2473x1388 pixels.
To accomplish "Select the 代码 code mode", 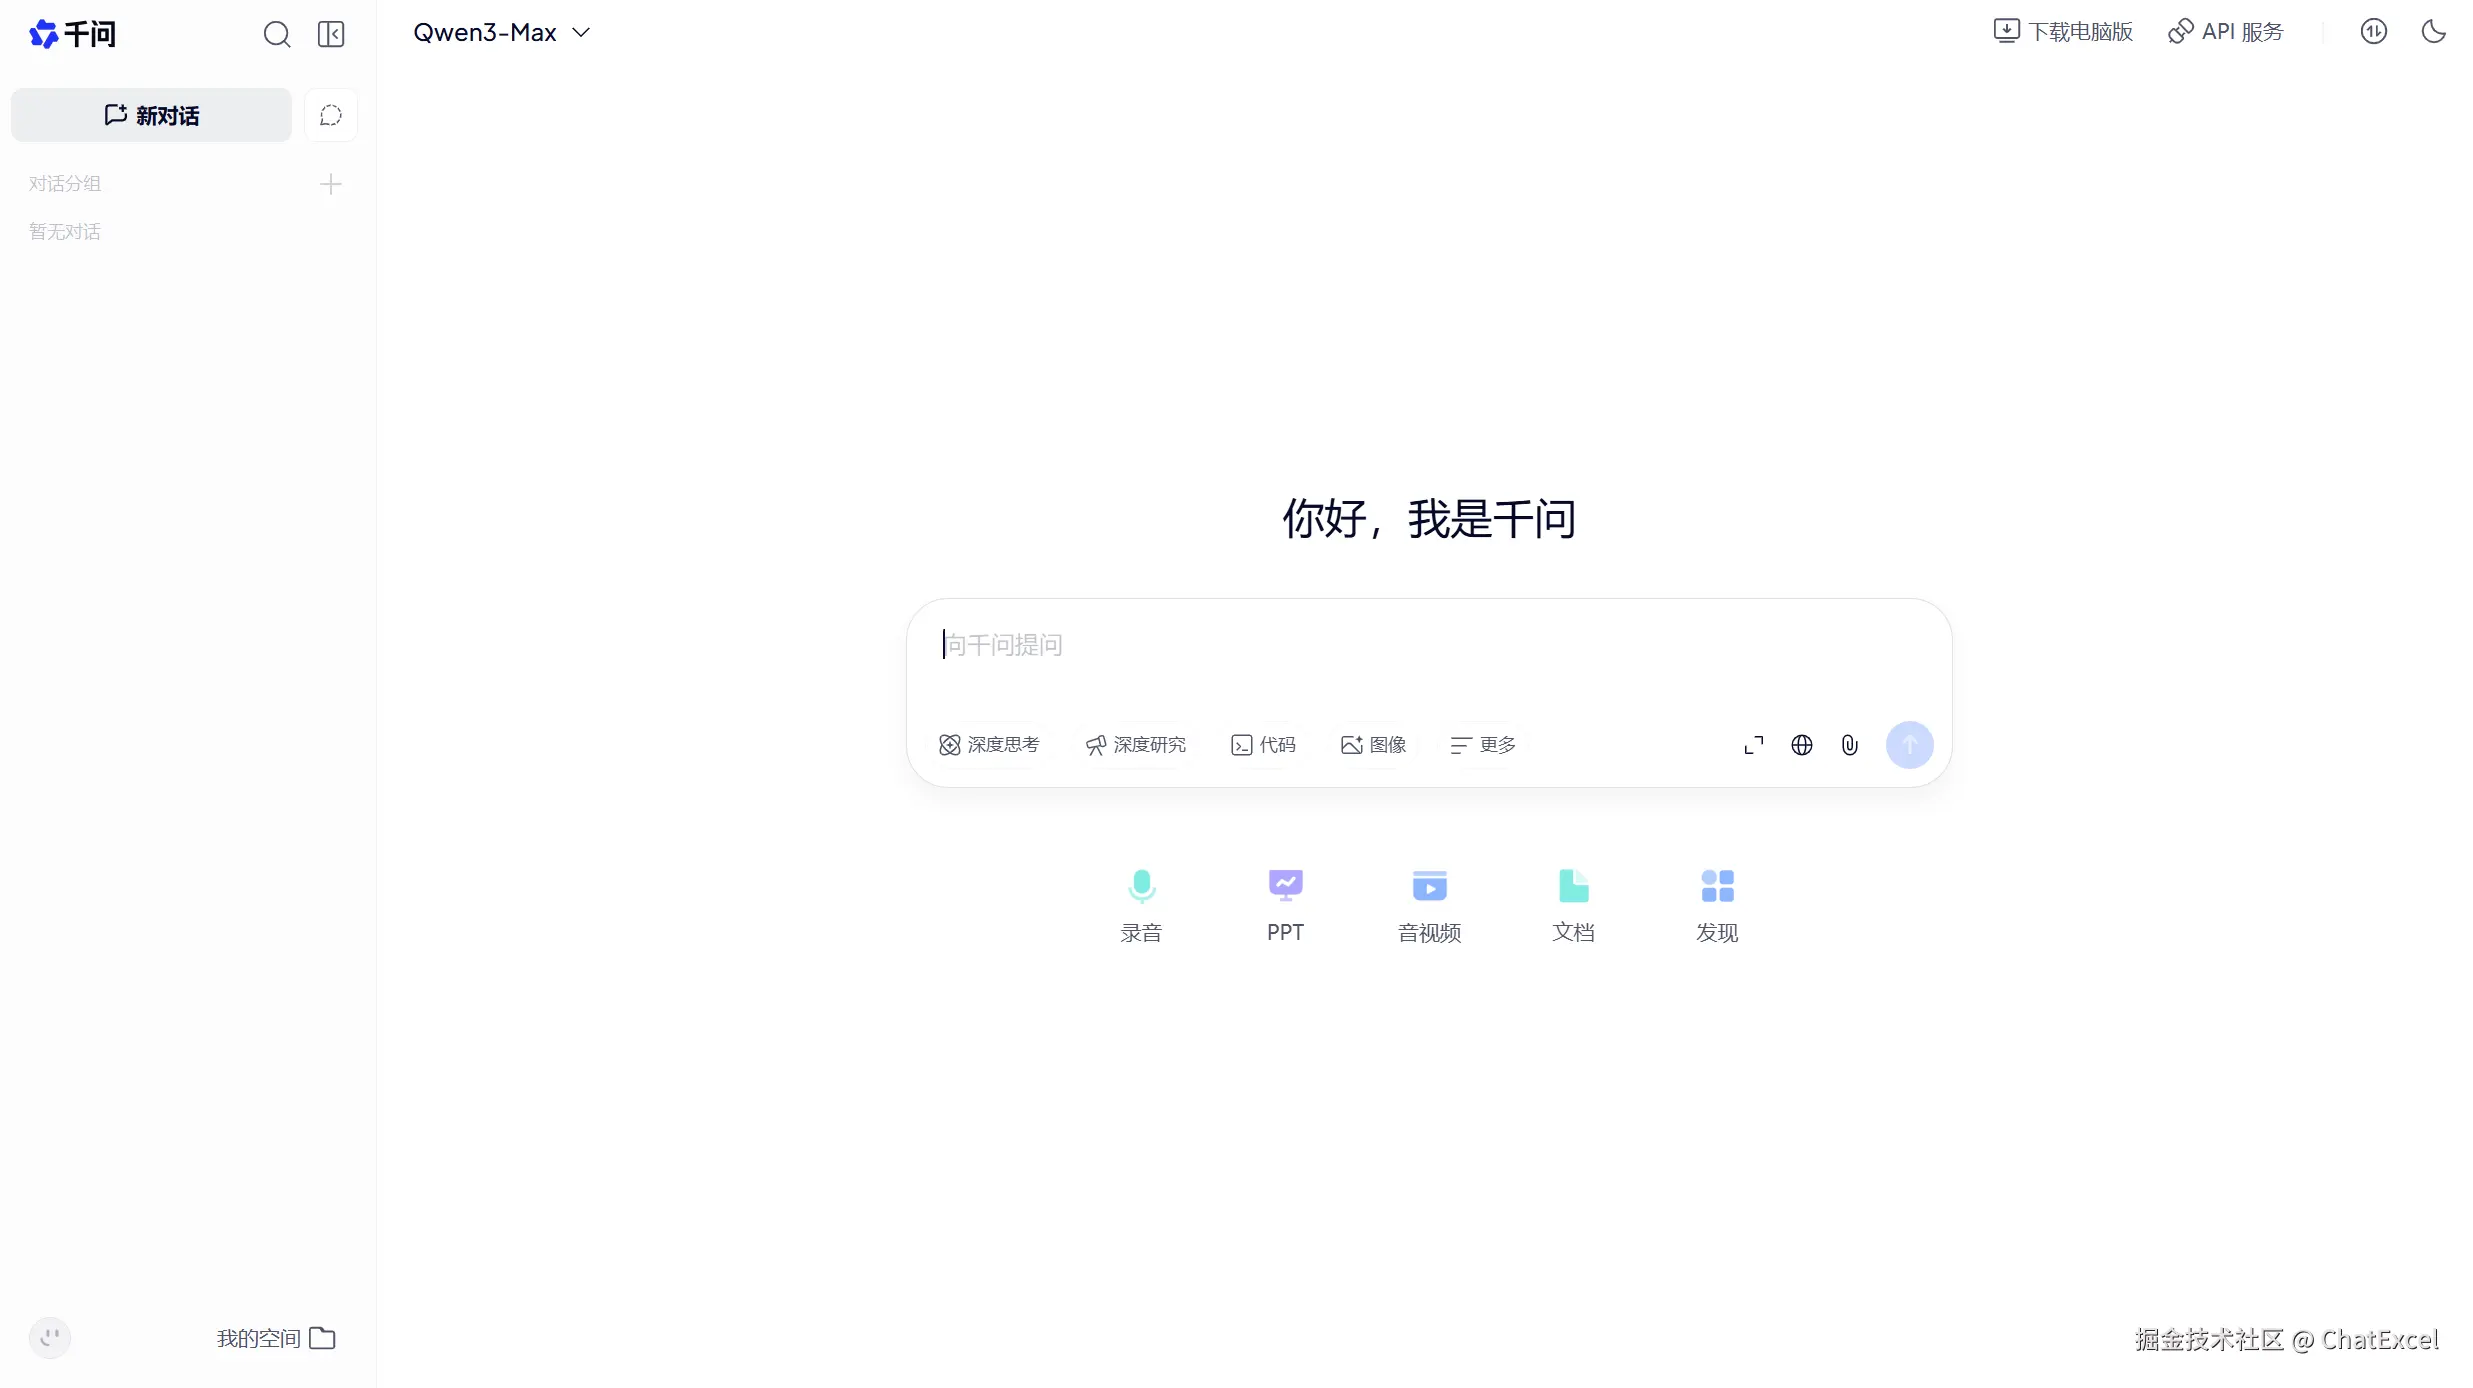I will point(1263,746).
